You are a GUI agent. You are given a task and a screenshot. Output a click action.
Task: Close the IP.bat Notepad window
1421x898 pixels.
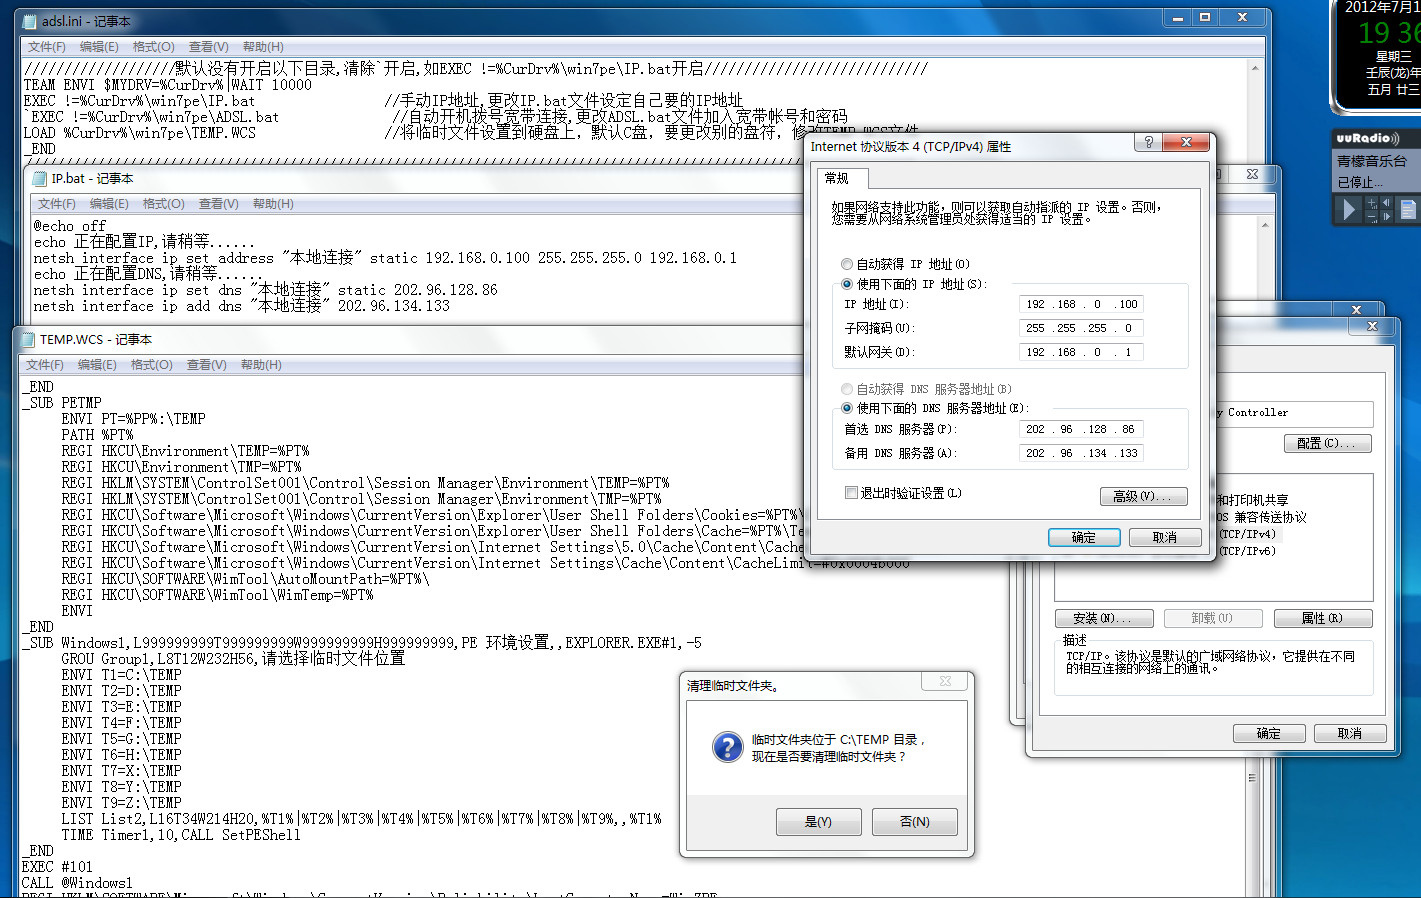1252,174
